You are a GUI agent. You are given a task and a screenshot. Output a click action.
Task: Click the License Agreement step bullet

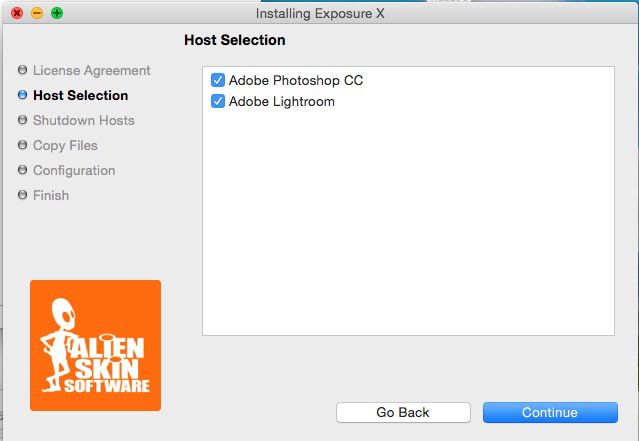coord(22,70)
